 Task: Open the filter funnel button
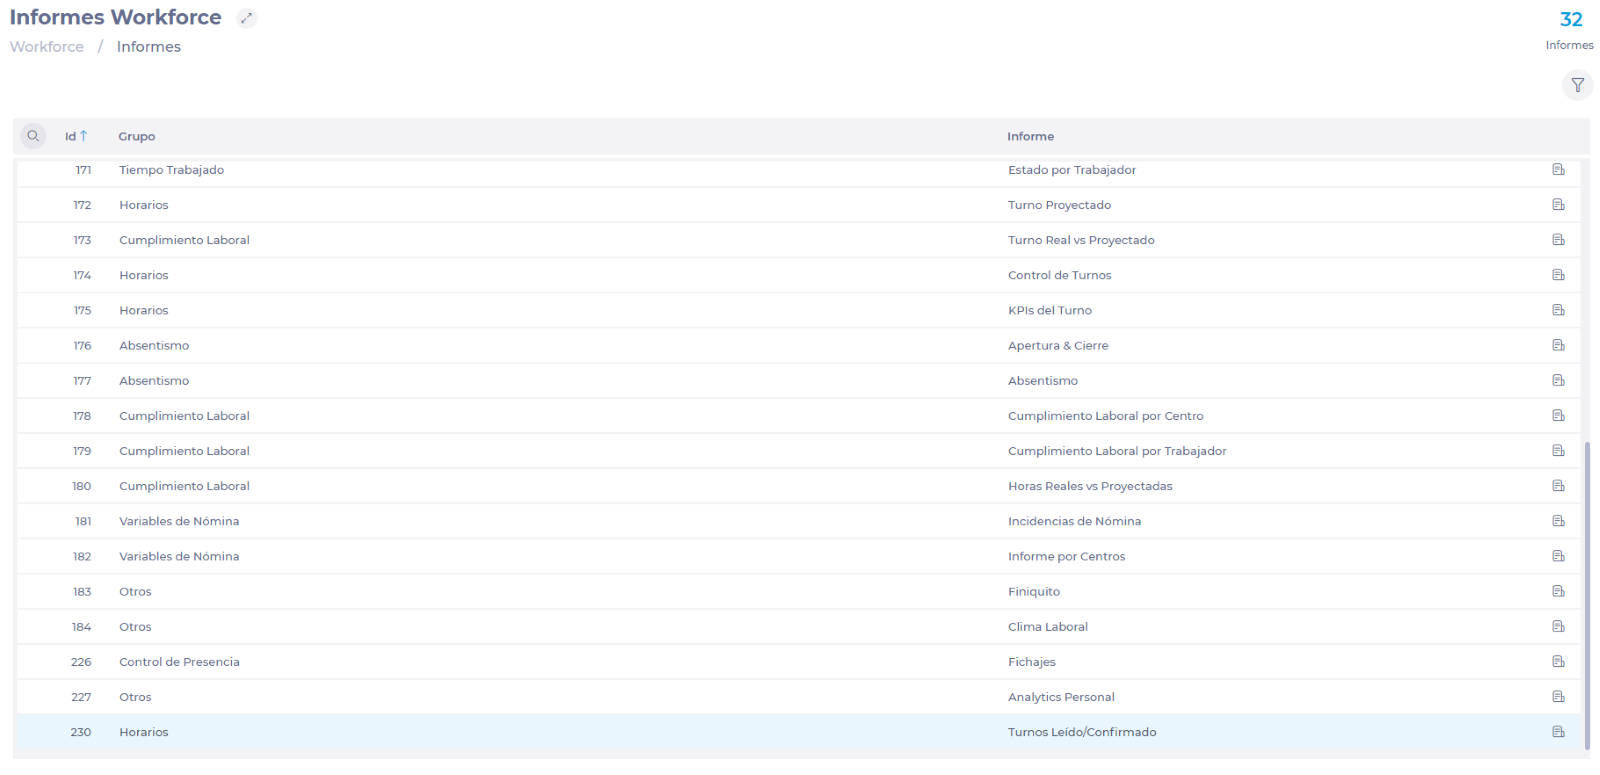pyautogui.click(x=1577, y=85)
